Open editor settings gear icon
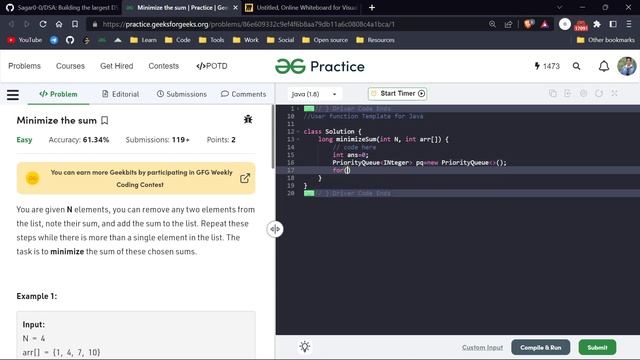Viewport: 640px width, 360px height. (x=584, y=93)
